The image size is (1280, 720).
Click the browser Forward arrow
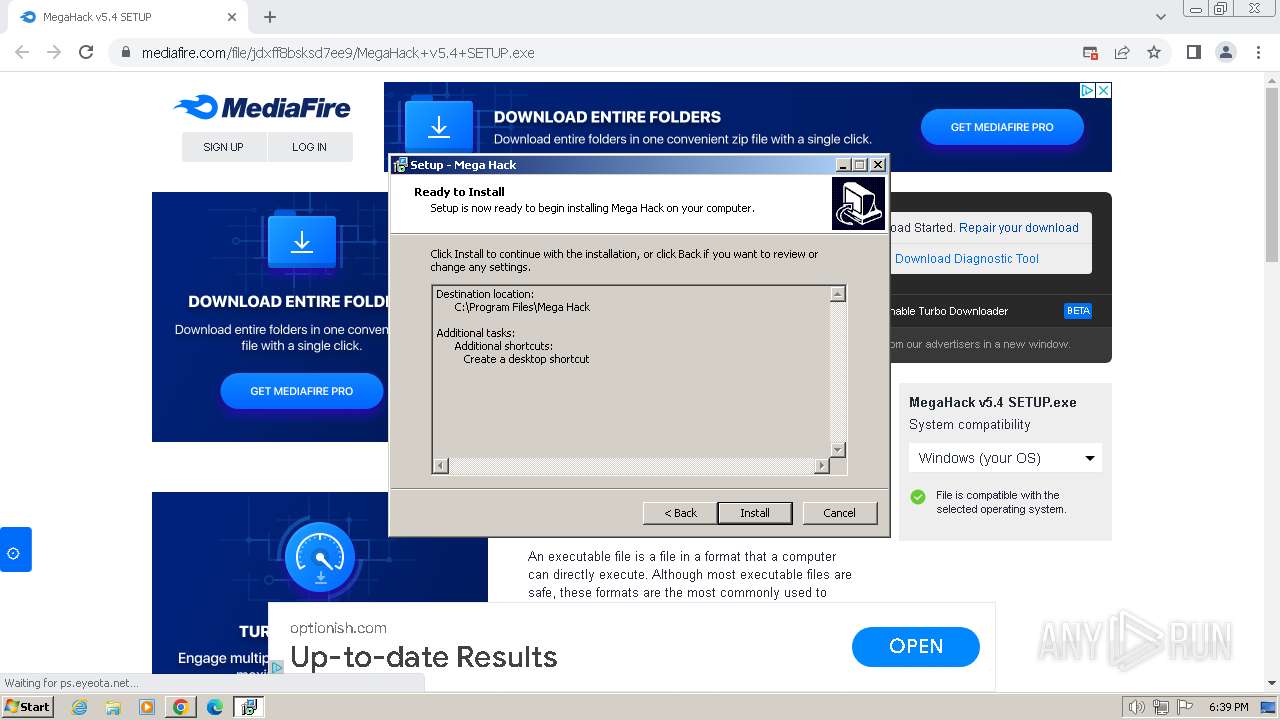pyautogui.click(x=54, y=52)
